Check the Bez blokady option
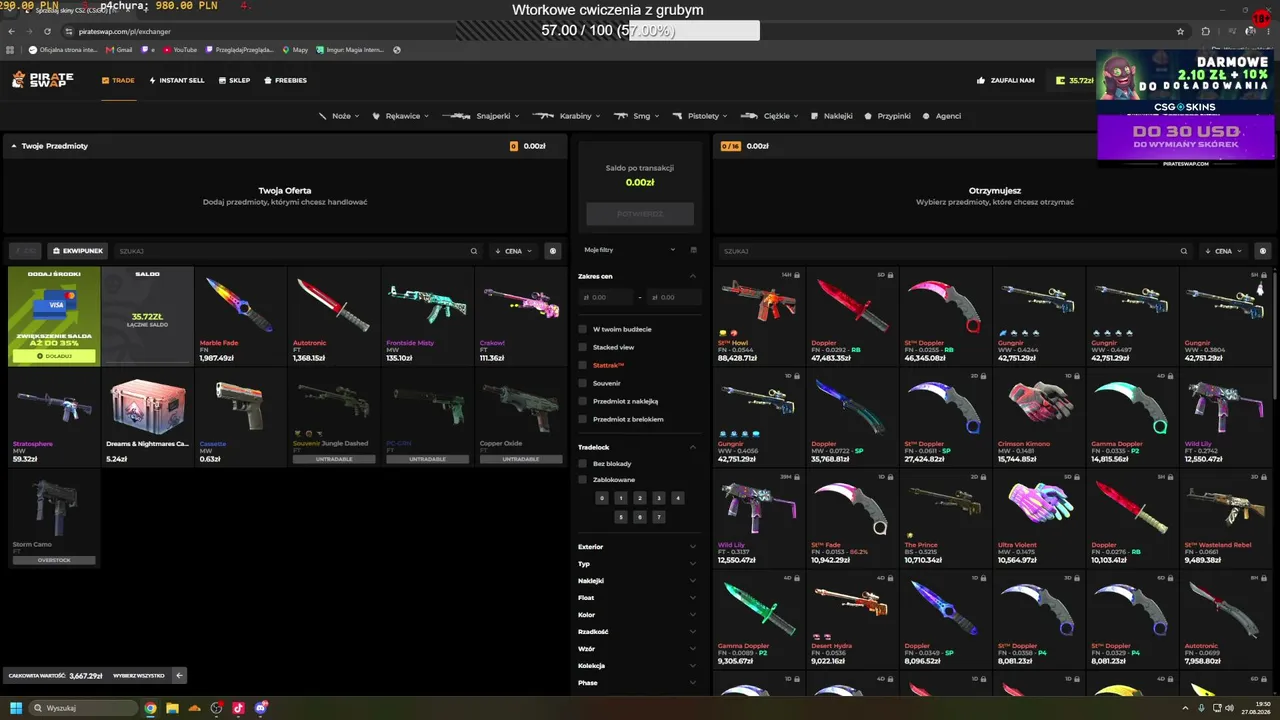Viewport: 1280px width, 720px height. click(583, 464)
